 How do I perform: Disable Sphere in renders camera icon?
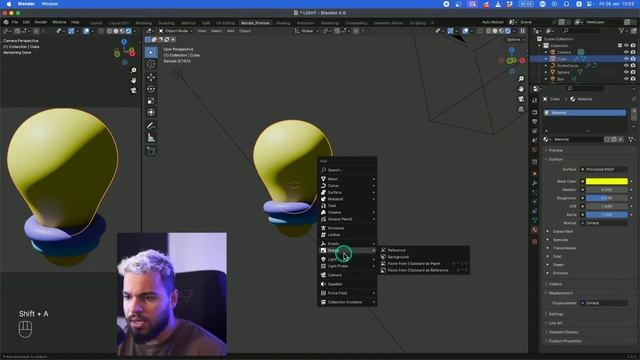click(x=633, y=72)
